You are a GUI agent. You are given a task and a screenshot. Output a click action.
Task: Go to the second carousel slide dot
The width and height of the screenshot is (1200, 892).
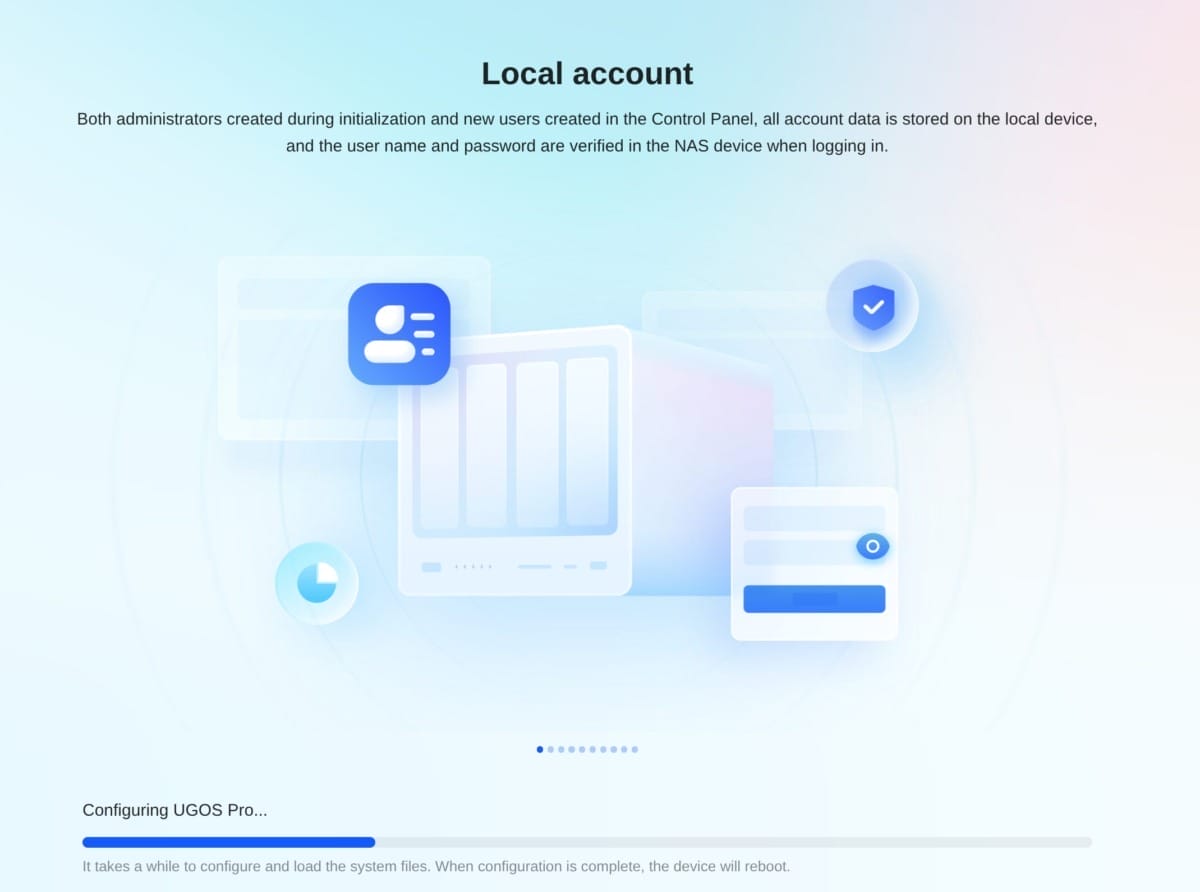coord(551,749)
